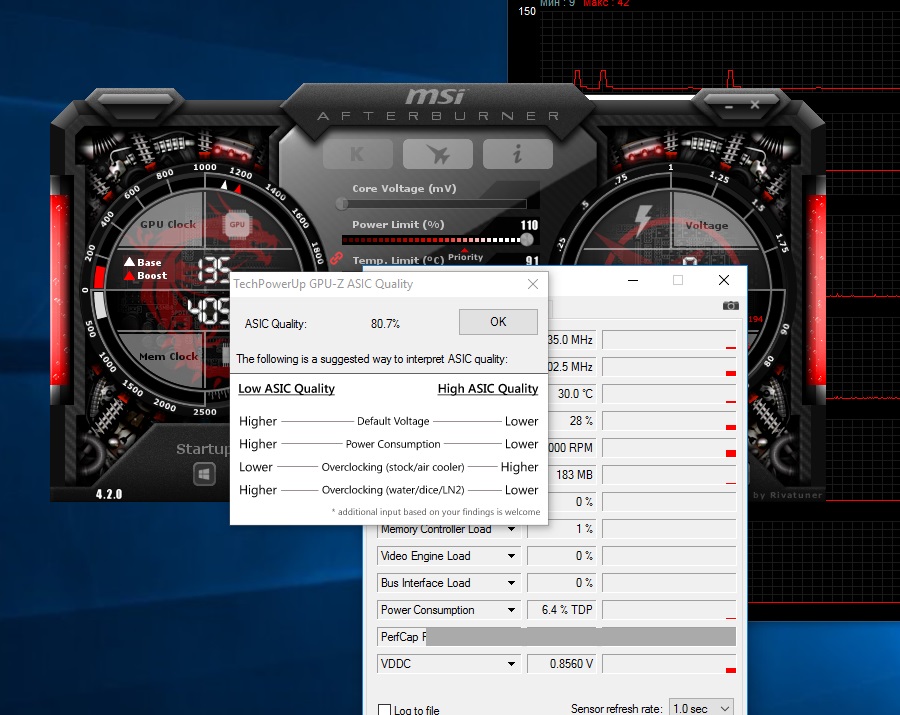Click the Temp Limit value 91
Screen dimensions: 900x715
[x=532, y=261]
